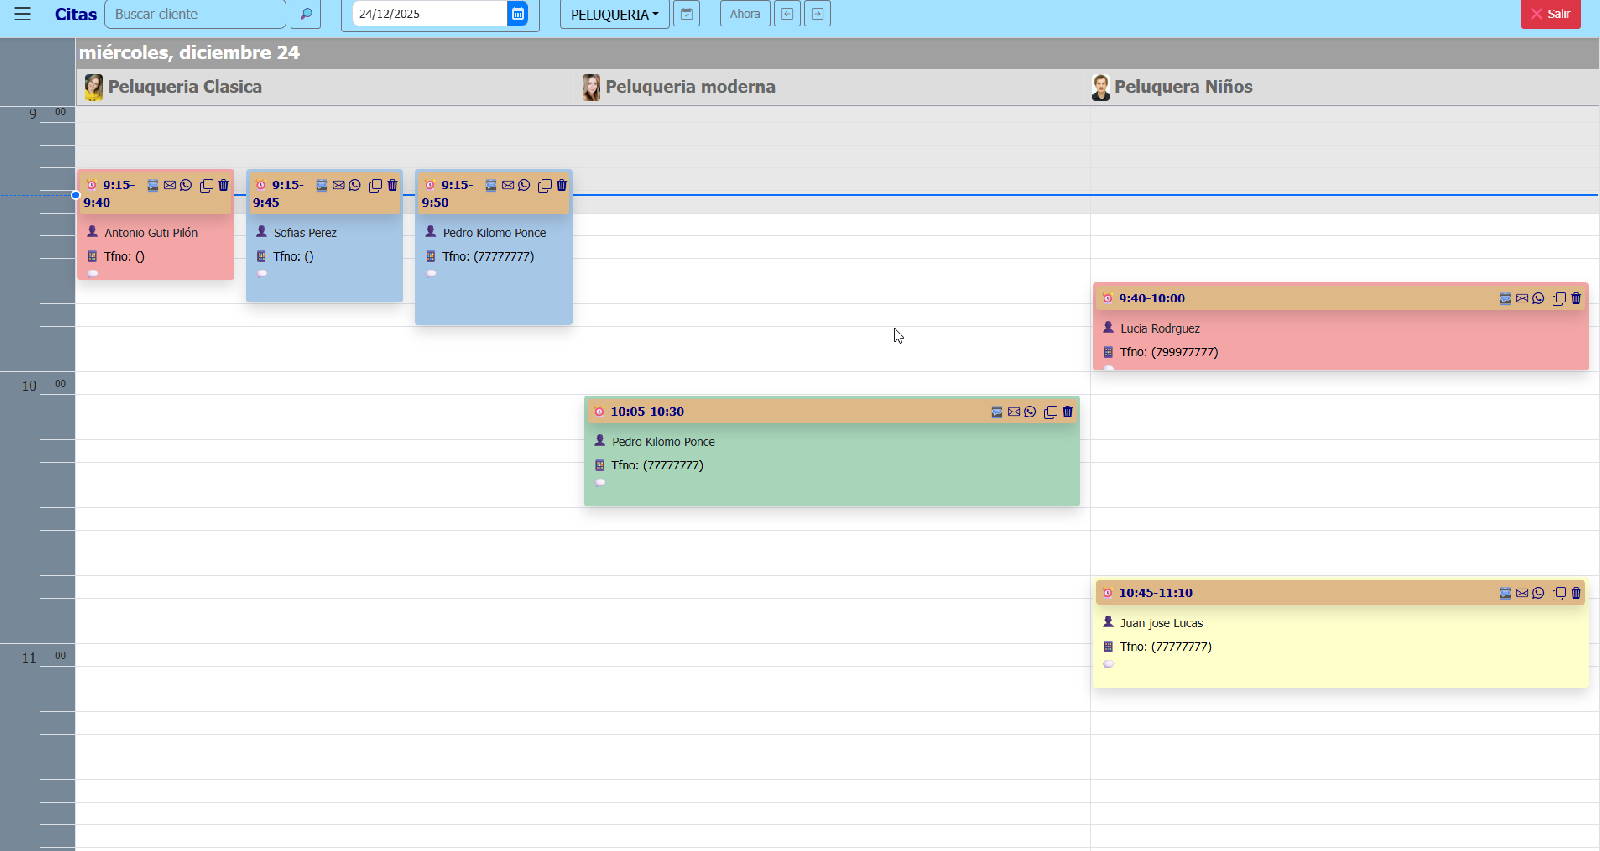
Task: Delete Antonio Guti Pilón's appointment
Action: coord(223,185)
